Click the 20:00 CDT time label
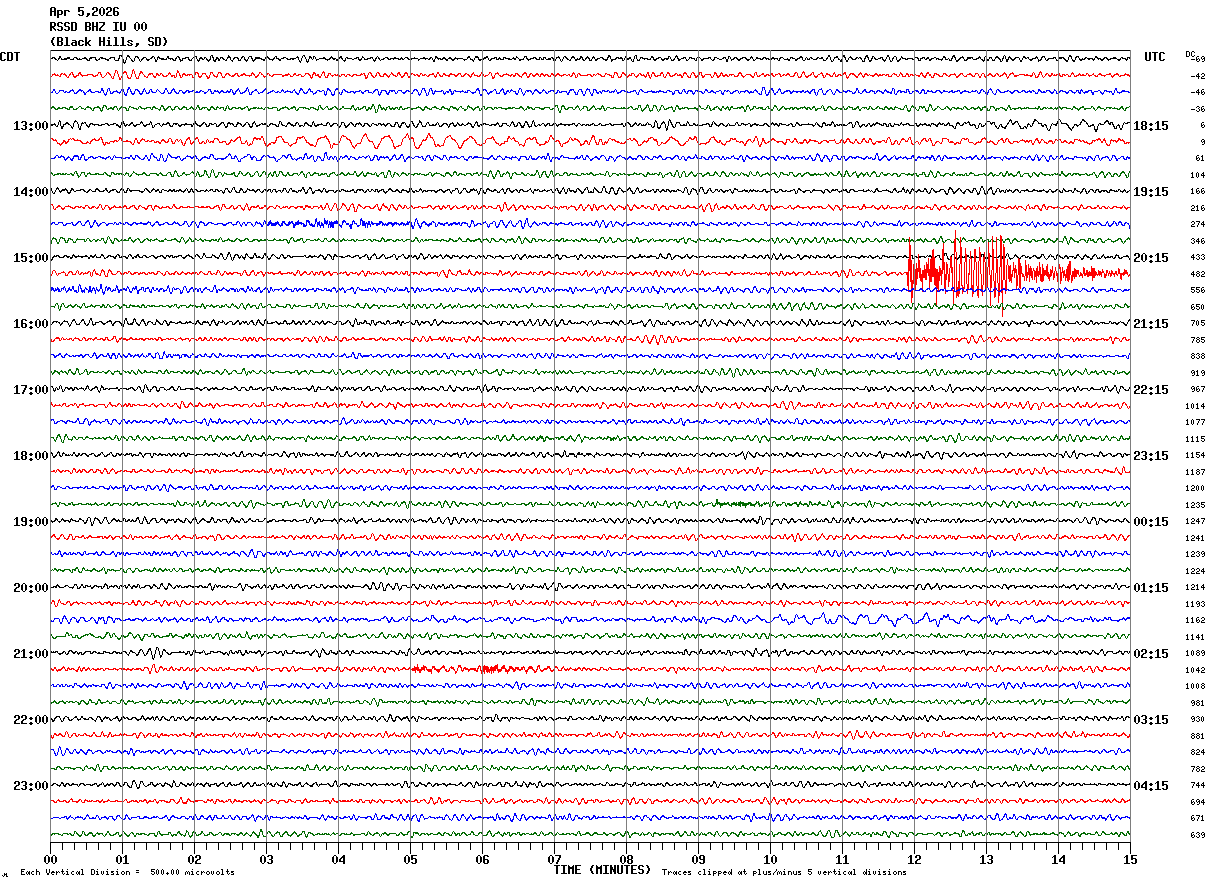Viewport: 1210px width, 886px height. [31, 588]
